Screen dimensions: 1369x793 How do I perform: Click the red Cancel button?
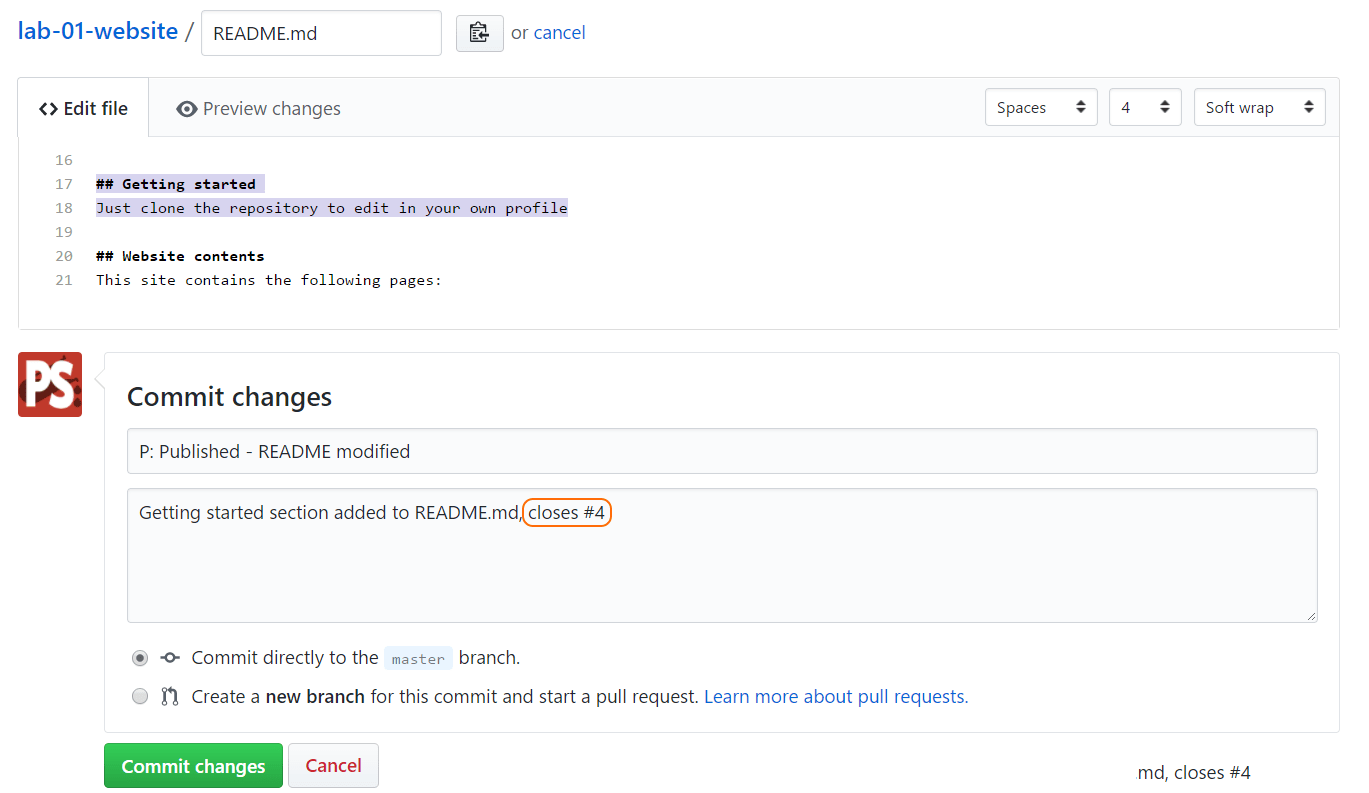pos(333,766)
